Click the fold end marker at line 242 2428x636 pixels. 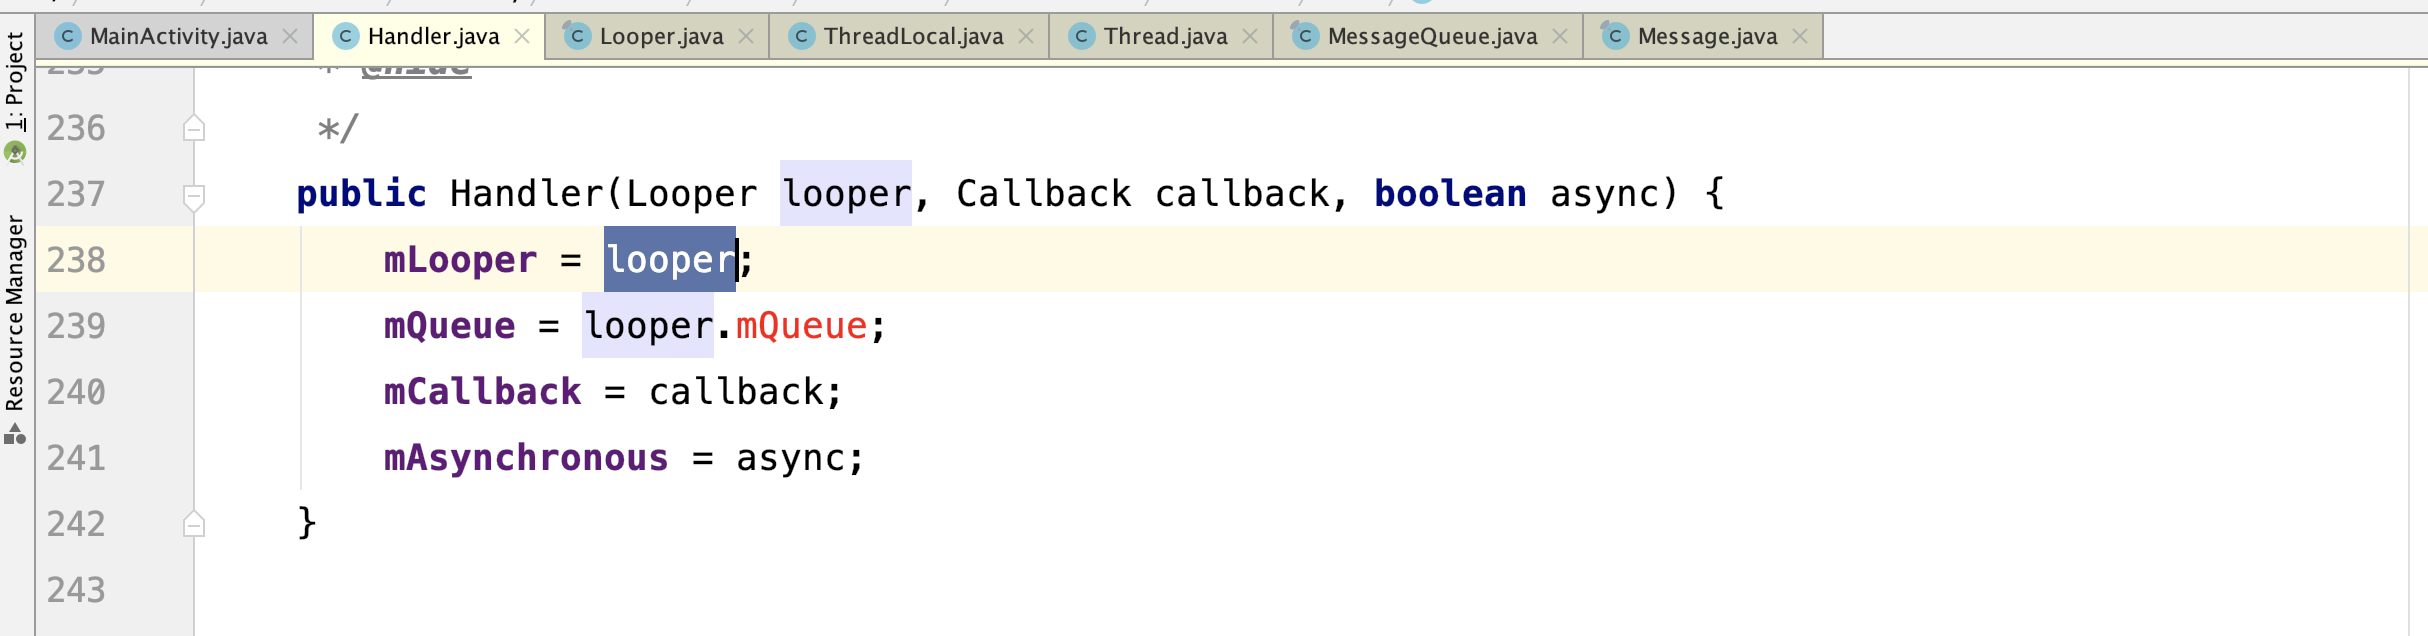194,524
